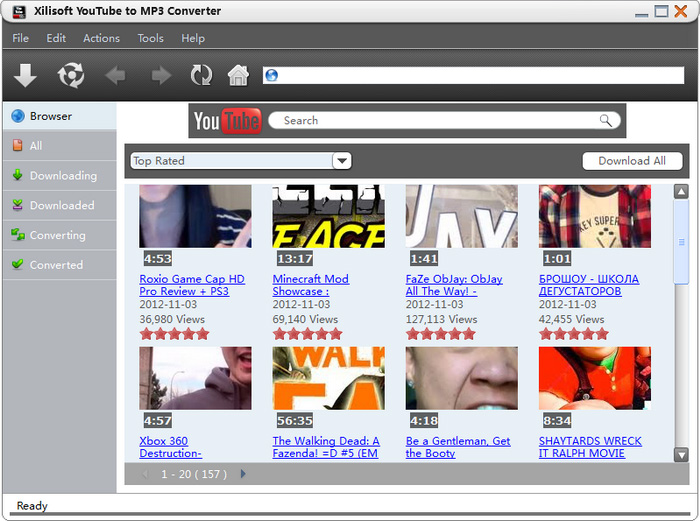
Task: Click the scrollbar up arrow in video list
Action: [x=681, y=192]
